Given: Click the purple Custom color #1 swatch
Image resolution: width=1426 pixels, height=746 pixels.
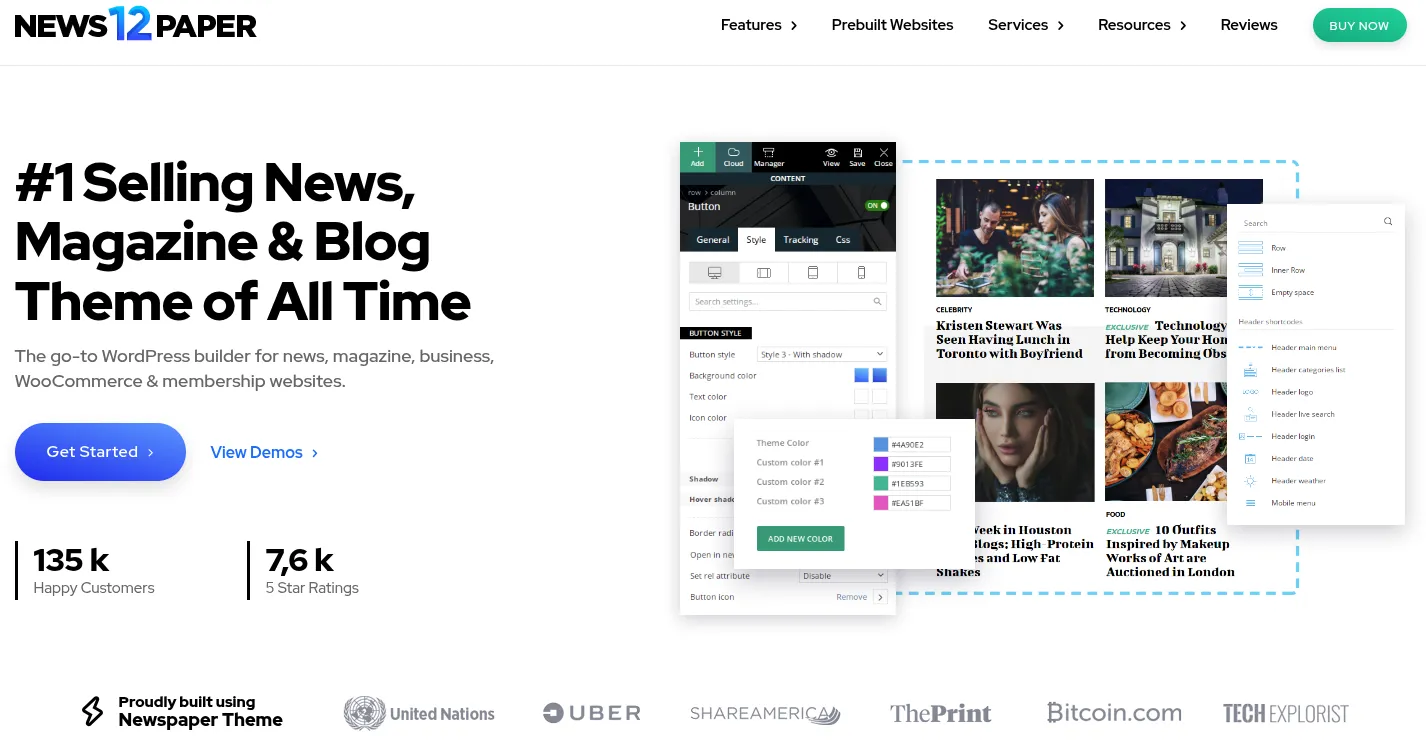Looking at the screenshot, I should click(x=881, y=464).
